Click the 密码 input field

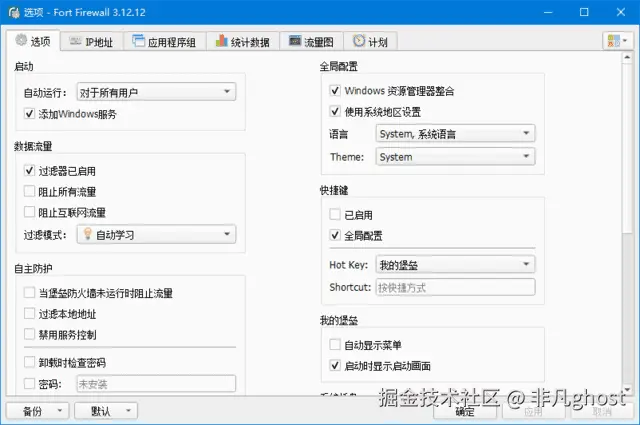(156, 384)
